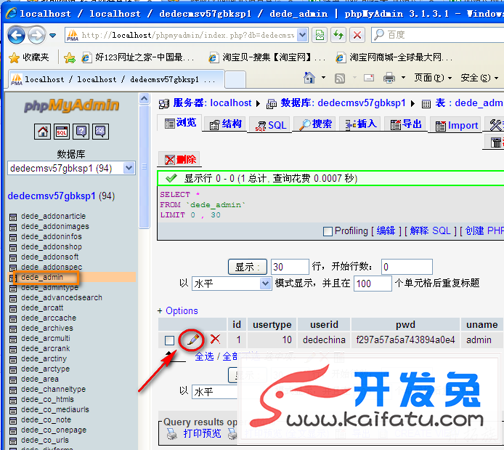Image resolution: width=504 pixels, height=450 pixels.
Task: Open the database selector dedecmsv57gbksp1 (94)
Action: [x=71, y=168]
